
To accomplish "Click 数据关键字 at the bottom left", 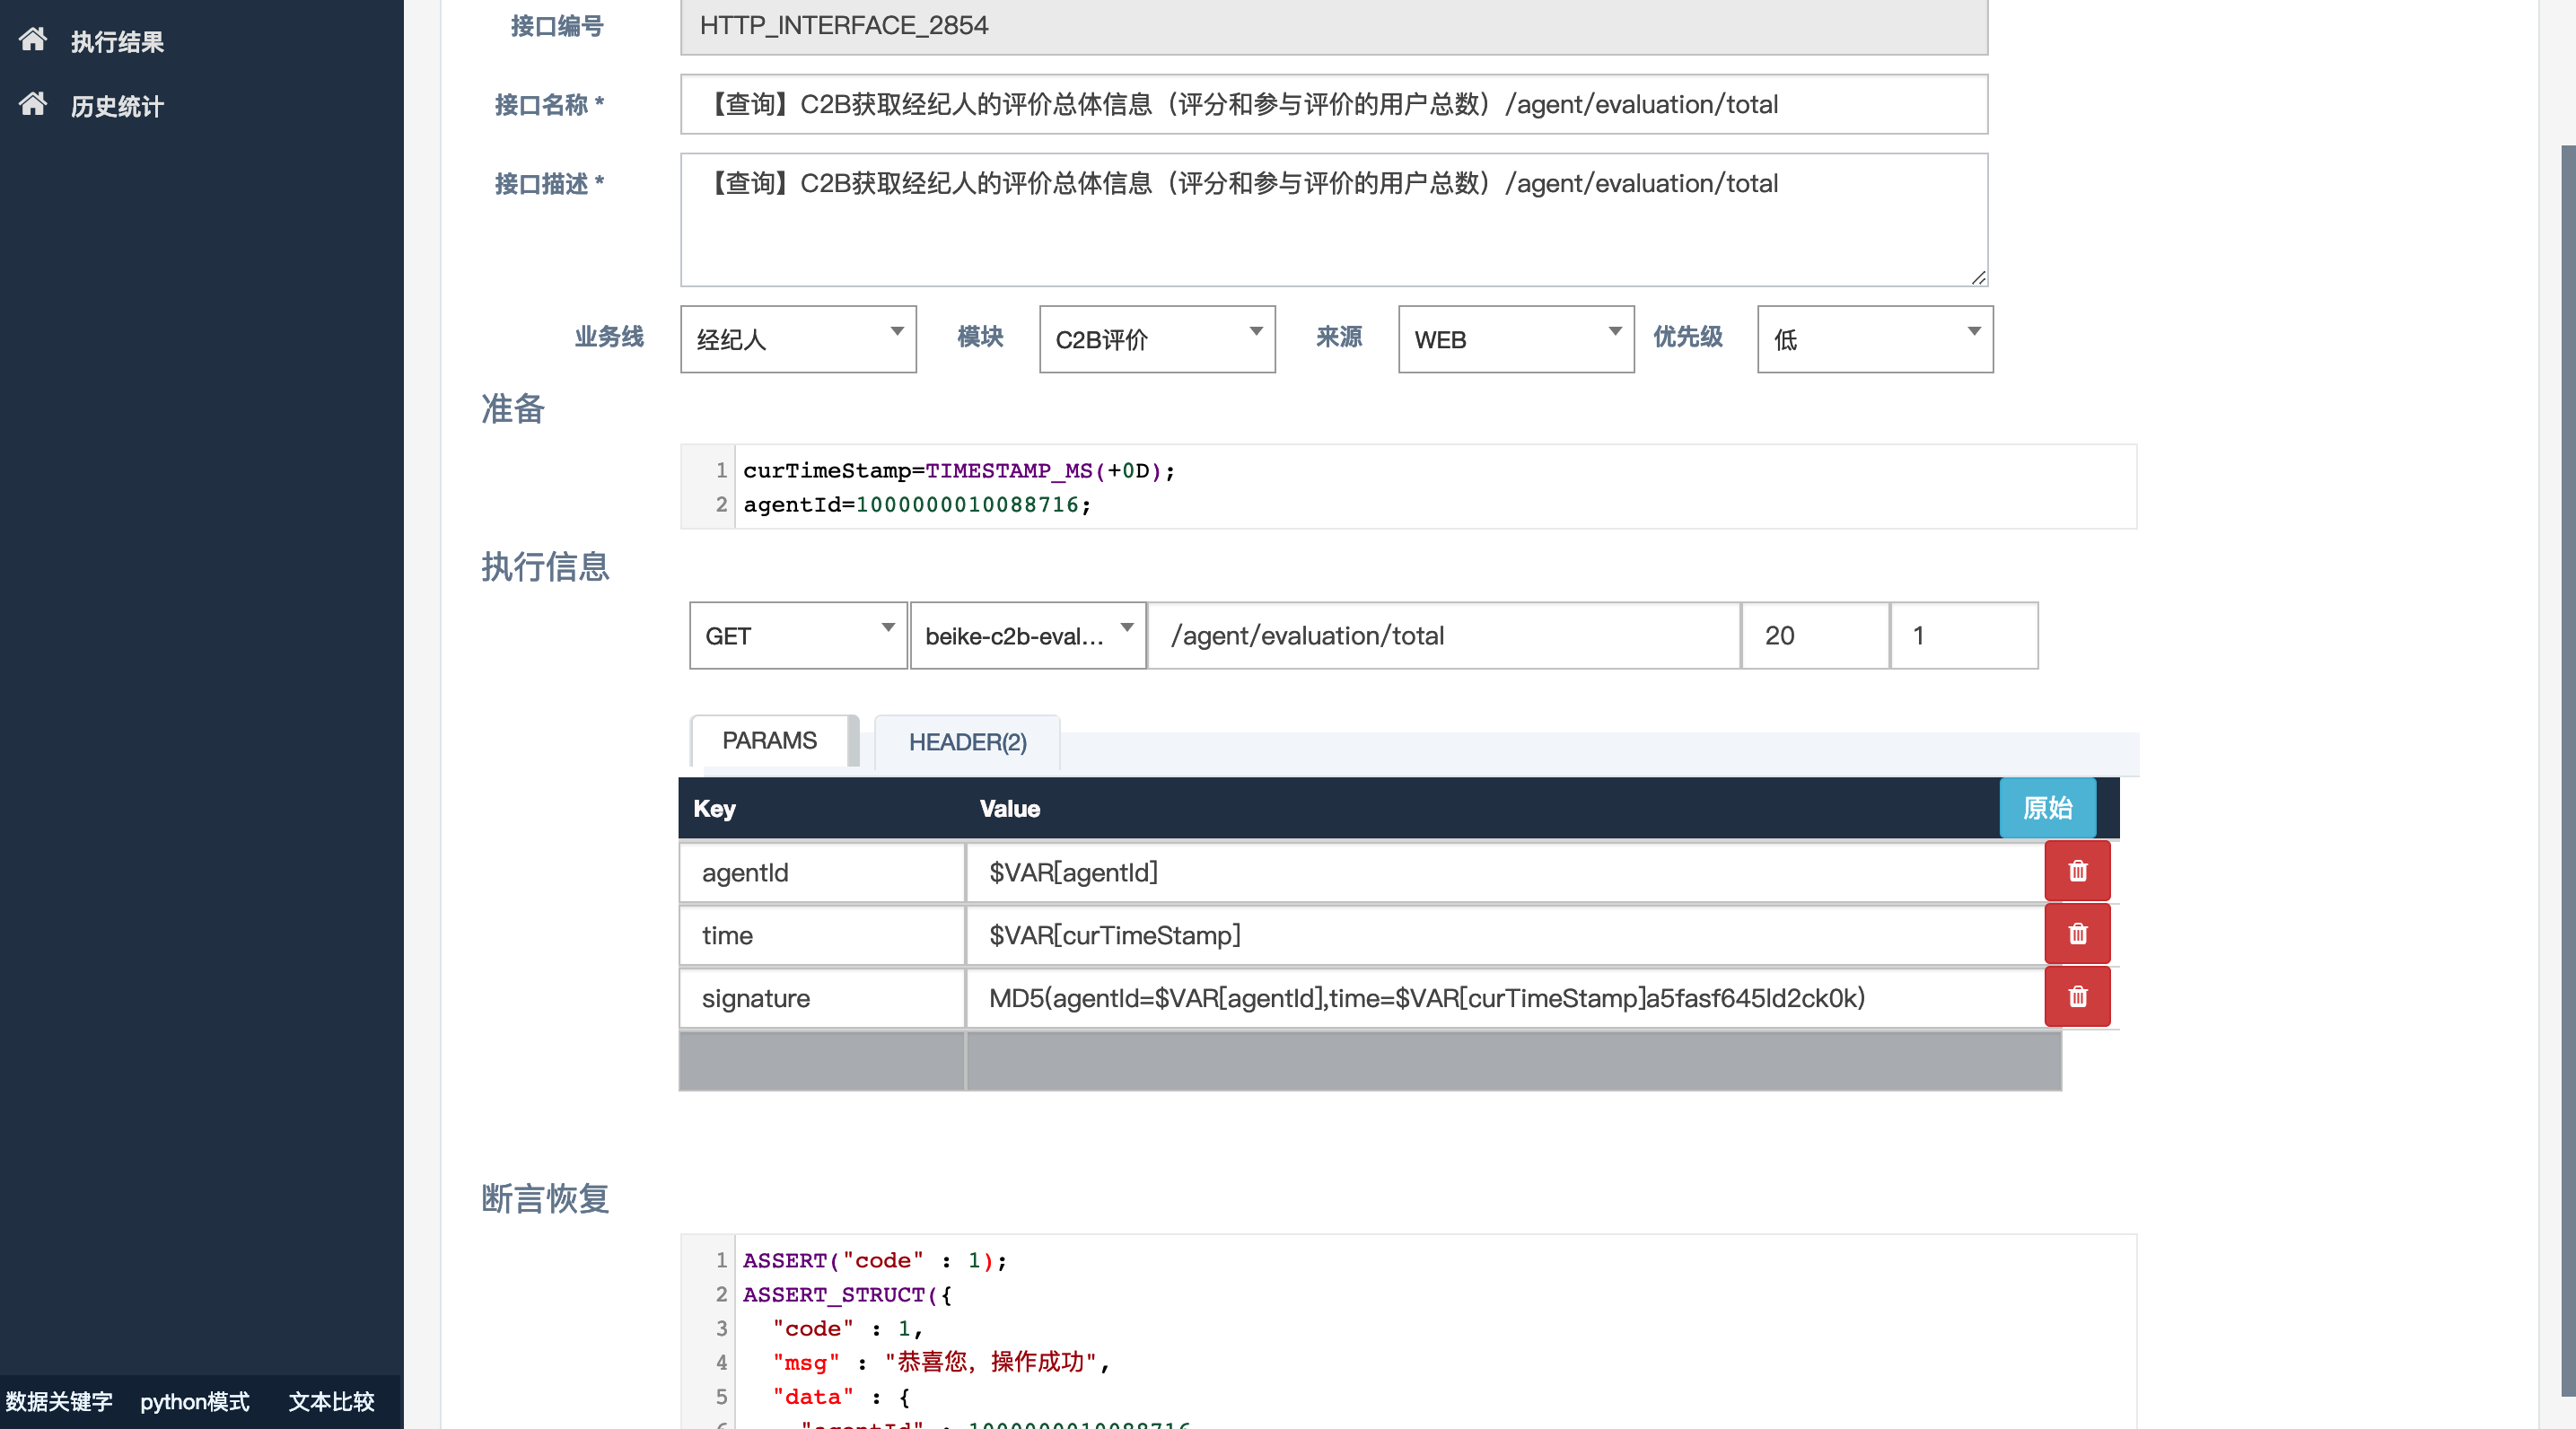I will click(59, 1401).
